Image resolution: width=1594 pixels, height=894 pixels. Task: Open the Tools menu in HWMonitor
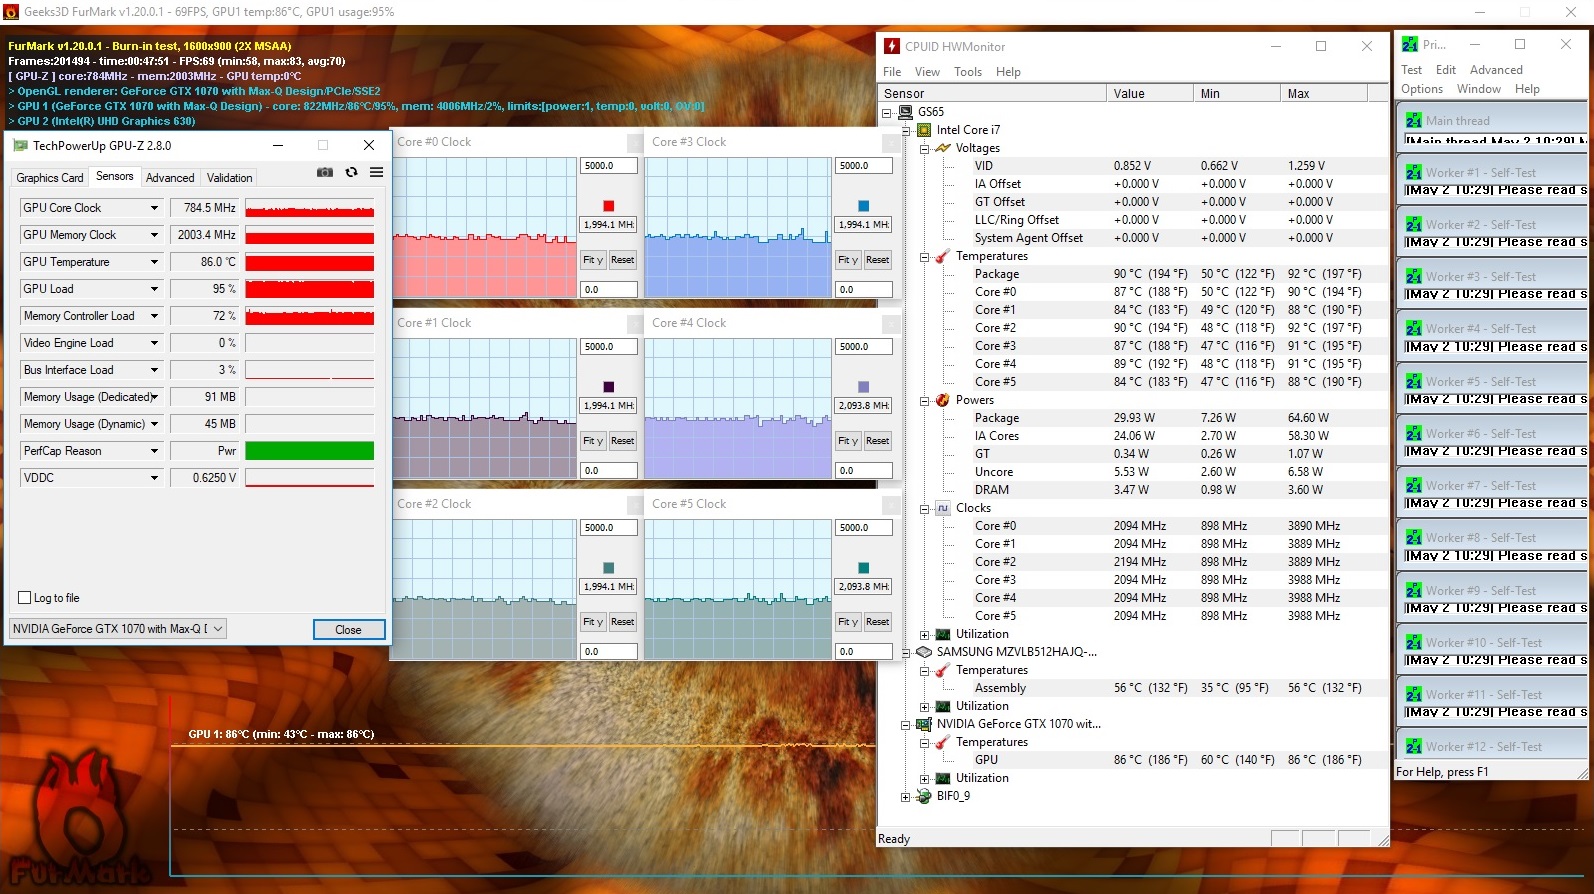968,72
